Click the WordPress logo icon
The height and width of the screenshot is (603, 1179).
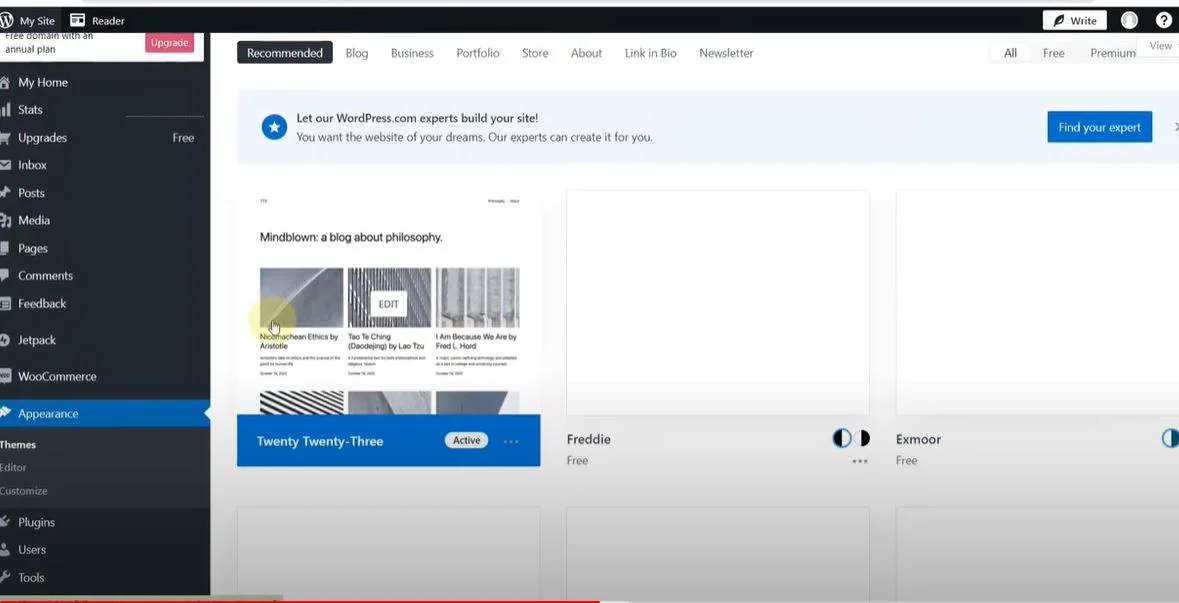7,20
